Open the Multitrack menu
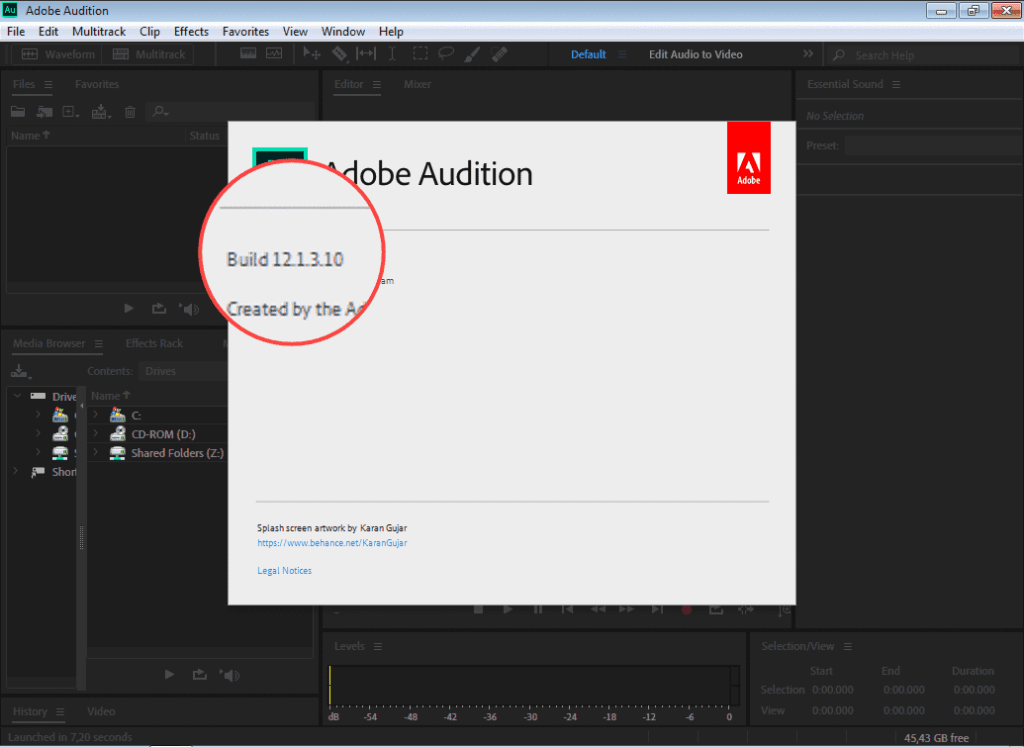Image resolution: width=1024 pixels, height=747 pixels. point(99,31)
